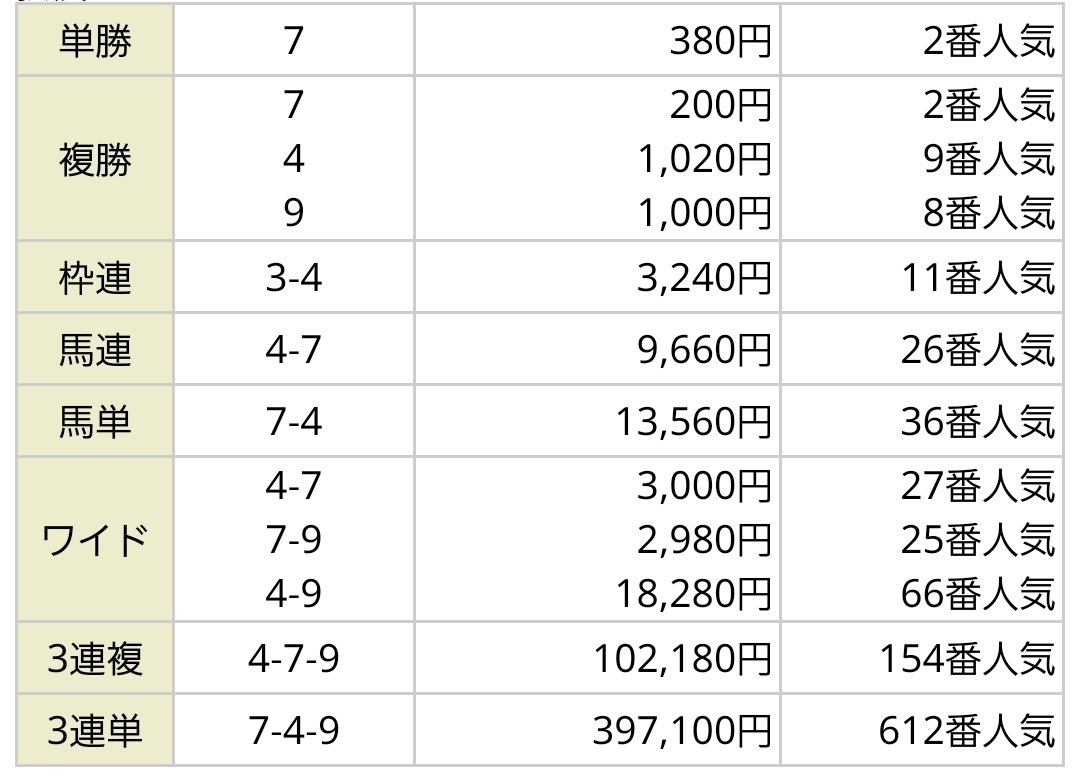Select the ワイド row header cell
1080x775 pixels.
pyautogui.click(x=94, y=542)
